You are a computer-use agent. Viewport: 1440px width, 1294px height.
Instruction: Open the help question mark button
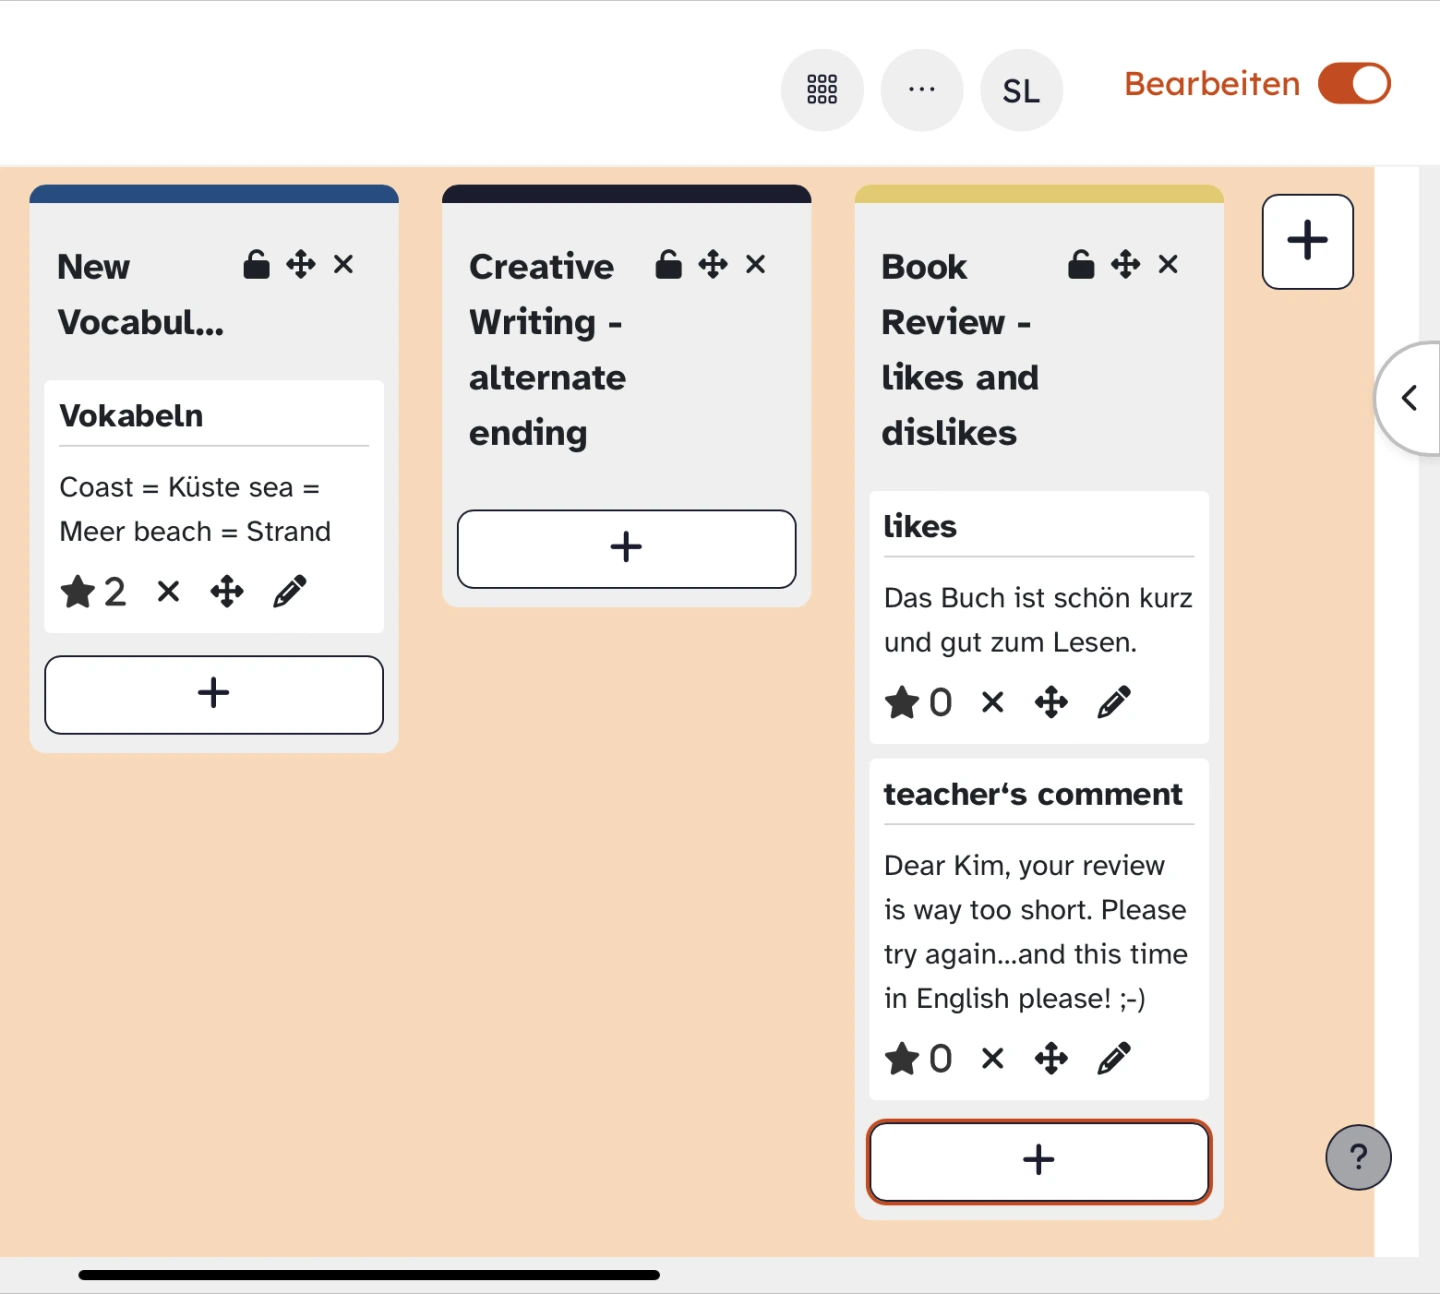(1358, 1158)
